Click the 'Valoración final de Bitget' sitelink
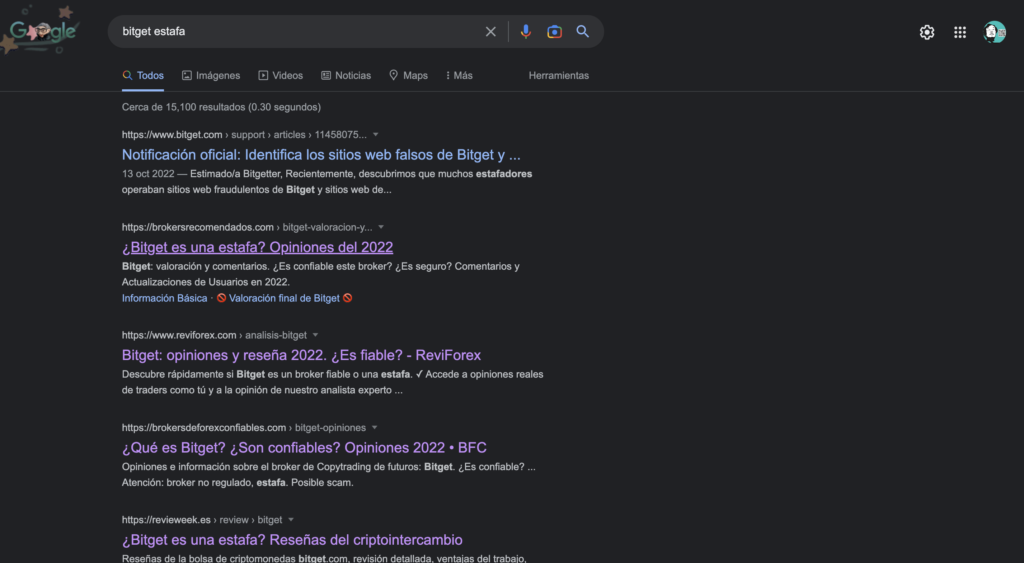This screenshot has height=563, width=1024. (x=284, y=298)
